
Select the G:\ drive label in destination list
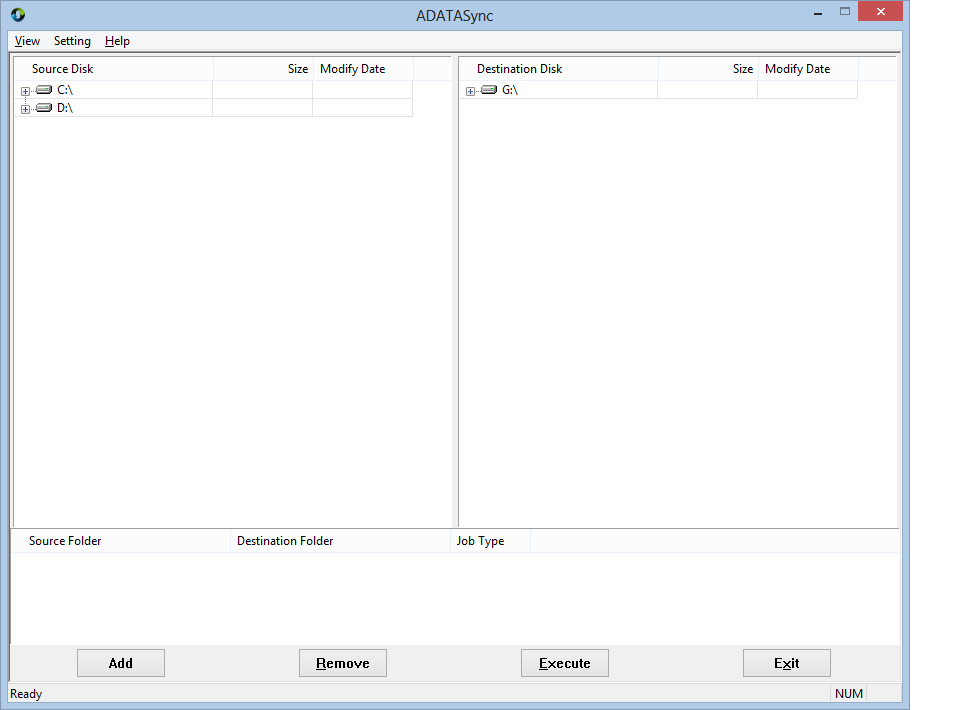(x=510, y=90)
